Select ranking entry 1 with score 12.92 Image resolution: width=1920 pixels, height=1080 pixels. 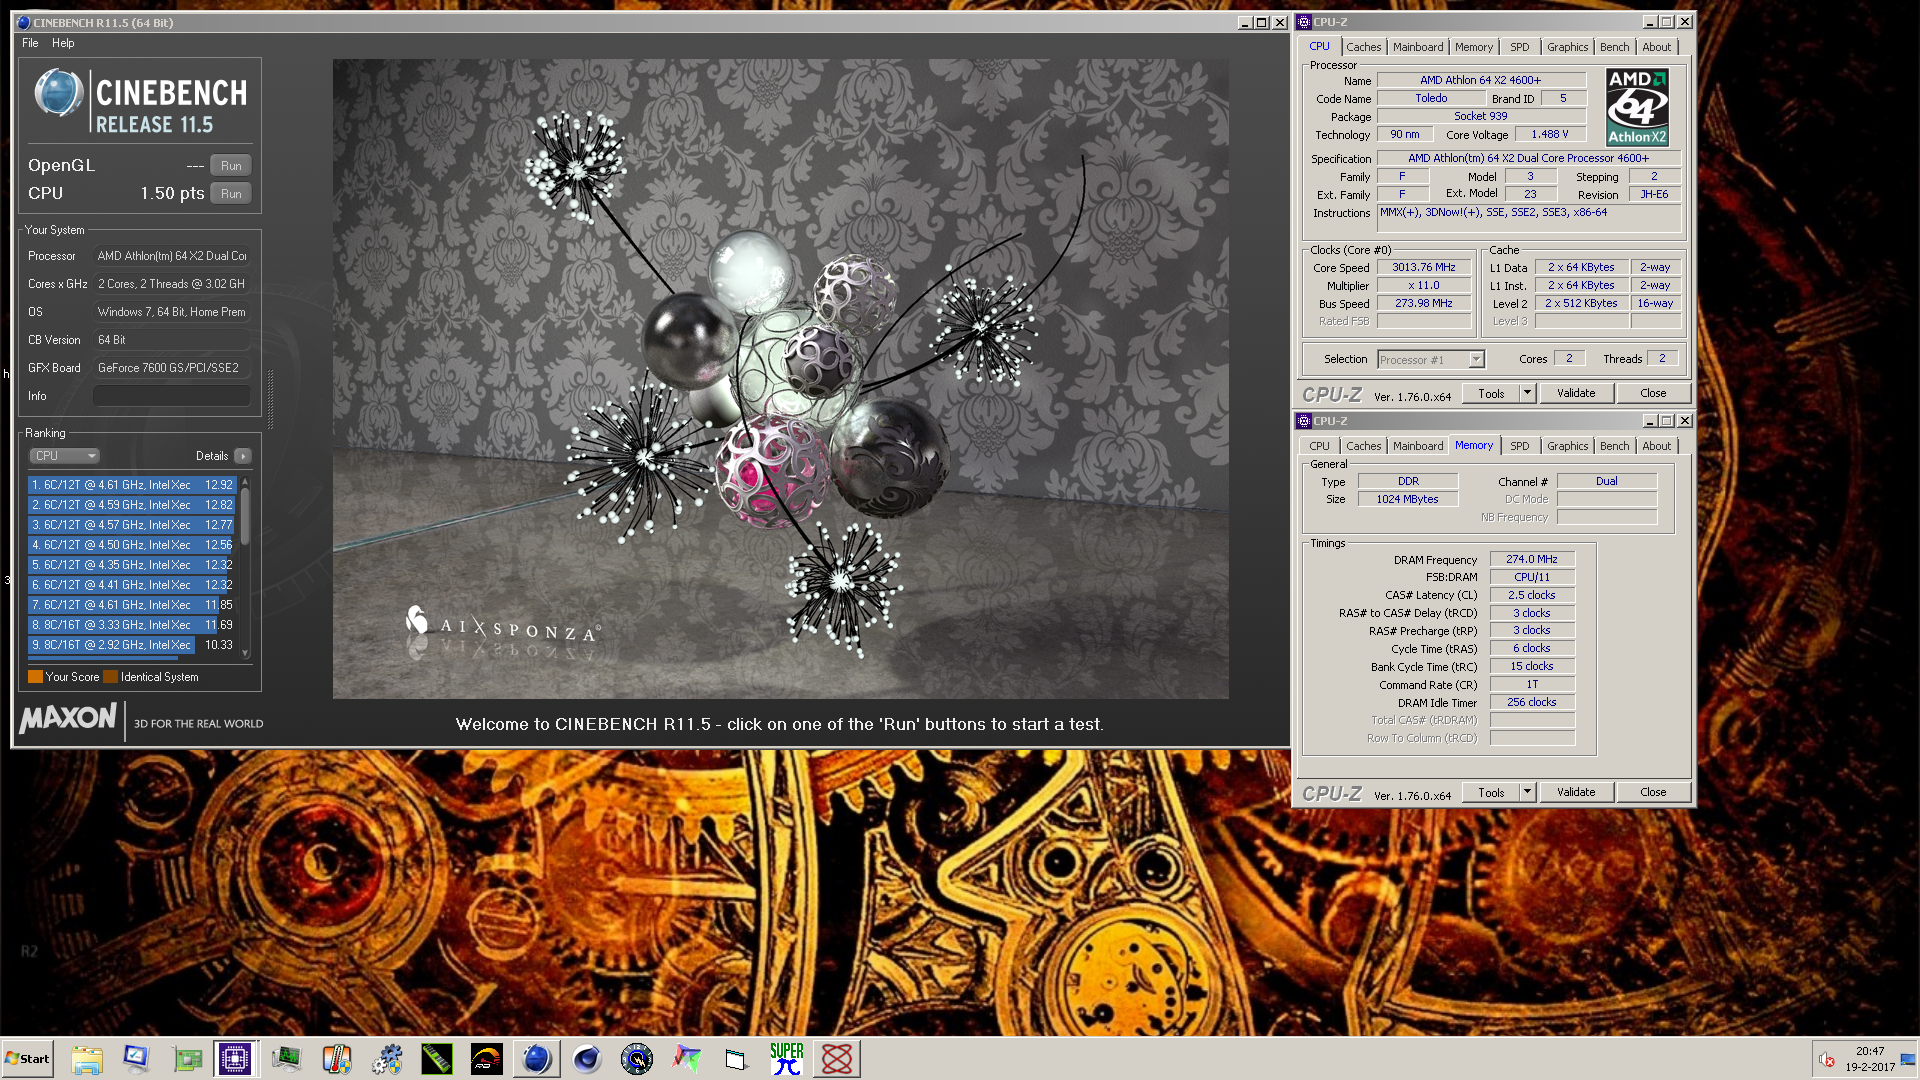[132, 485]
